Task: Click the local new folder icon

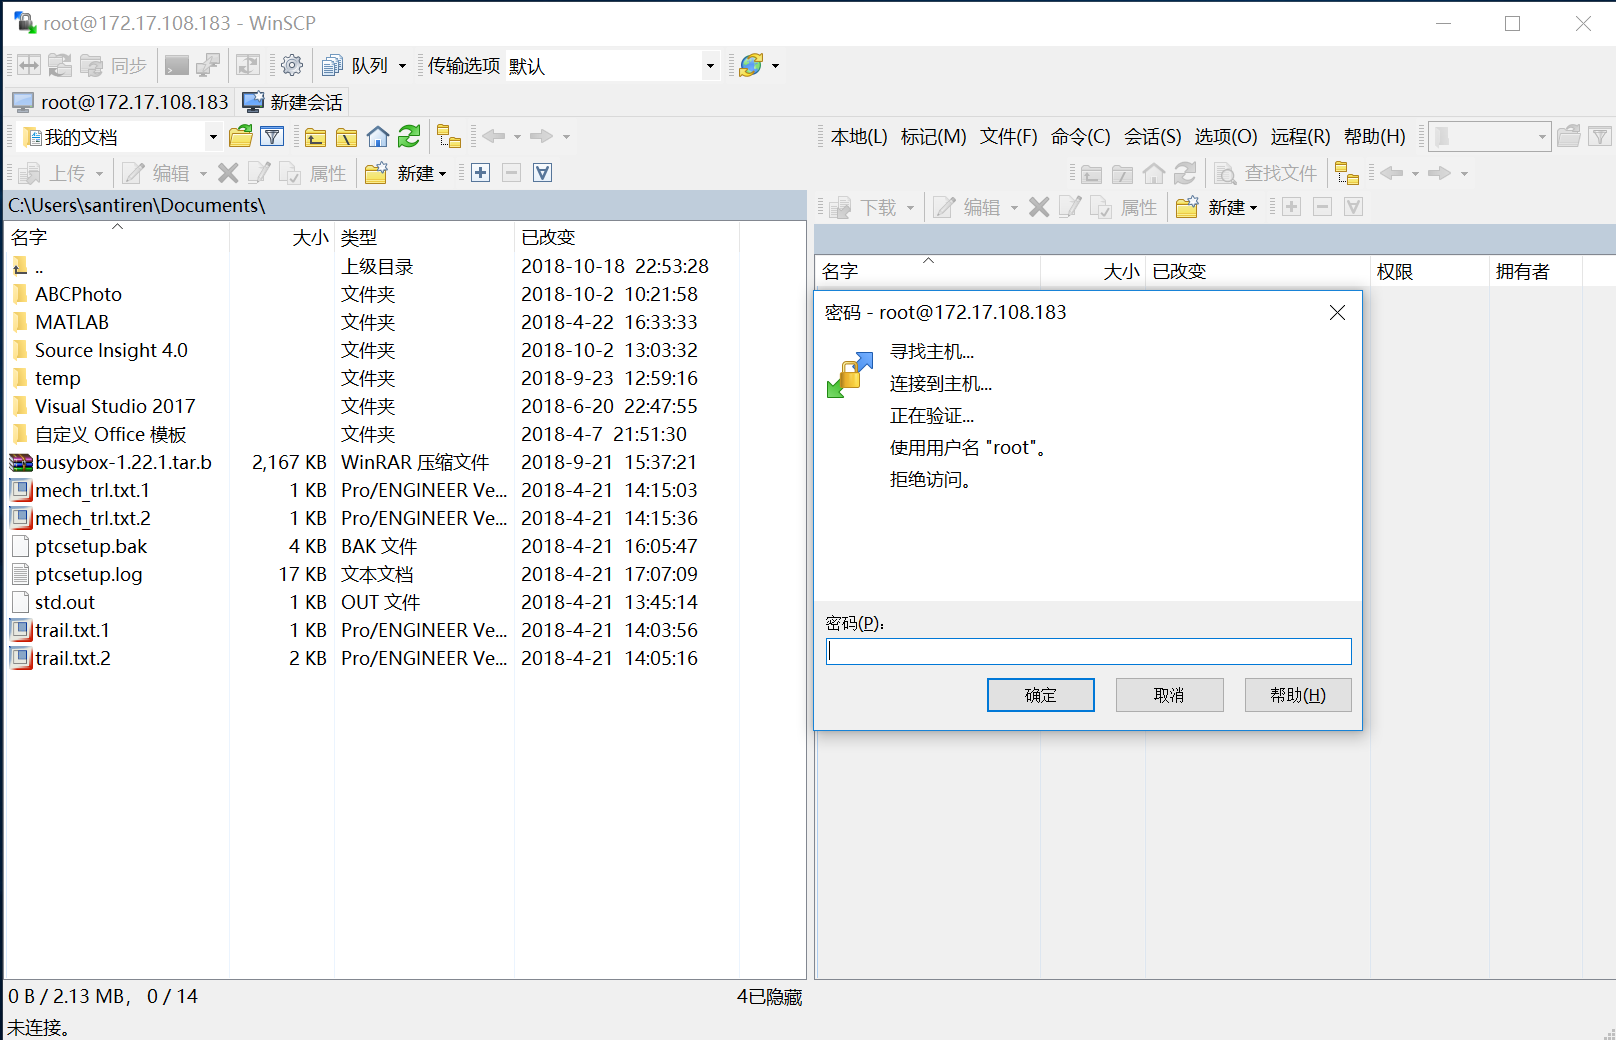Action: tap(376, 173)
